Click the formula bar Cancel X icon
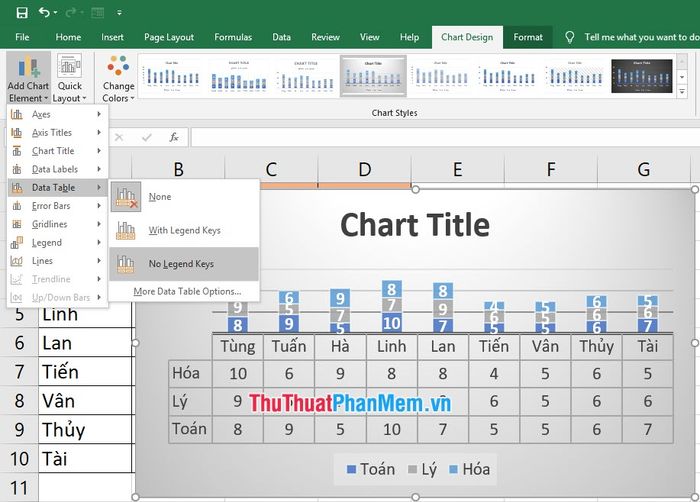This screenshot has width=700, height=502. (x=119, y=137)
